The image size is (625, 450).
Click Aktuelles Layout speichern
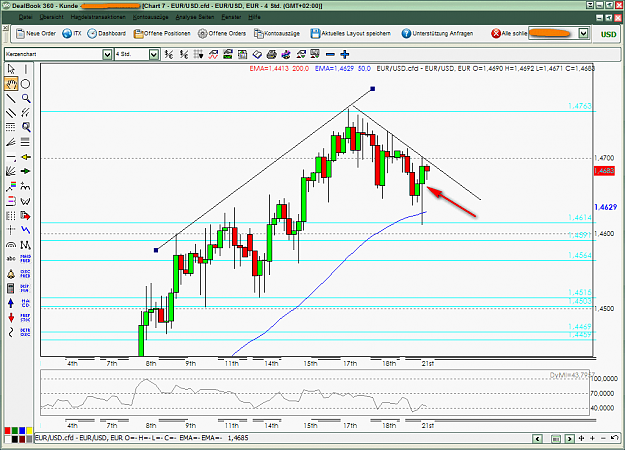click(351, 33)
